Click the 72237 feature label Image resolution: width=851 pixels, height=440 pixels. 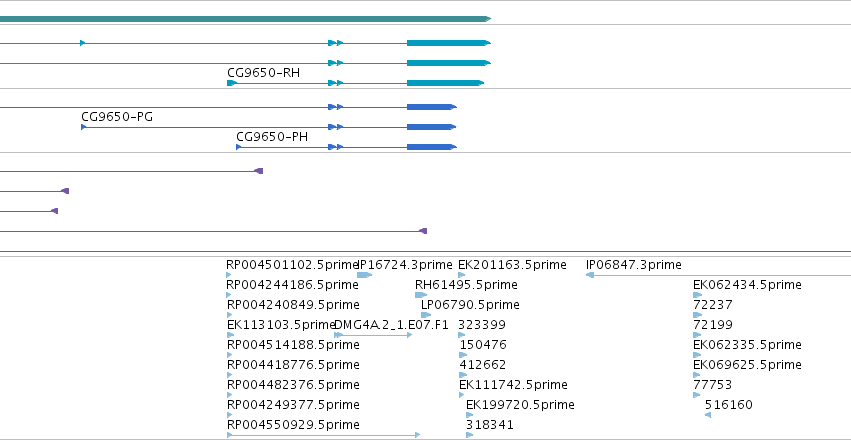[x=713, y=305]
